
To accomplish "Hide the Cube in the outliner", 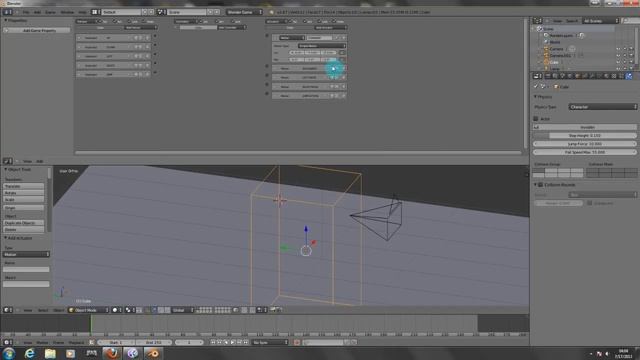I will click(618, 62).
